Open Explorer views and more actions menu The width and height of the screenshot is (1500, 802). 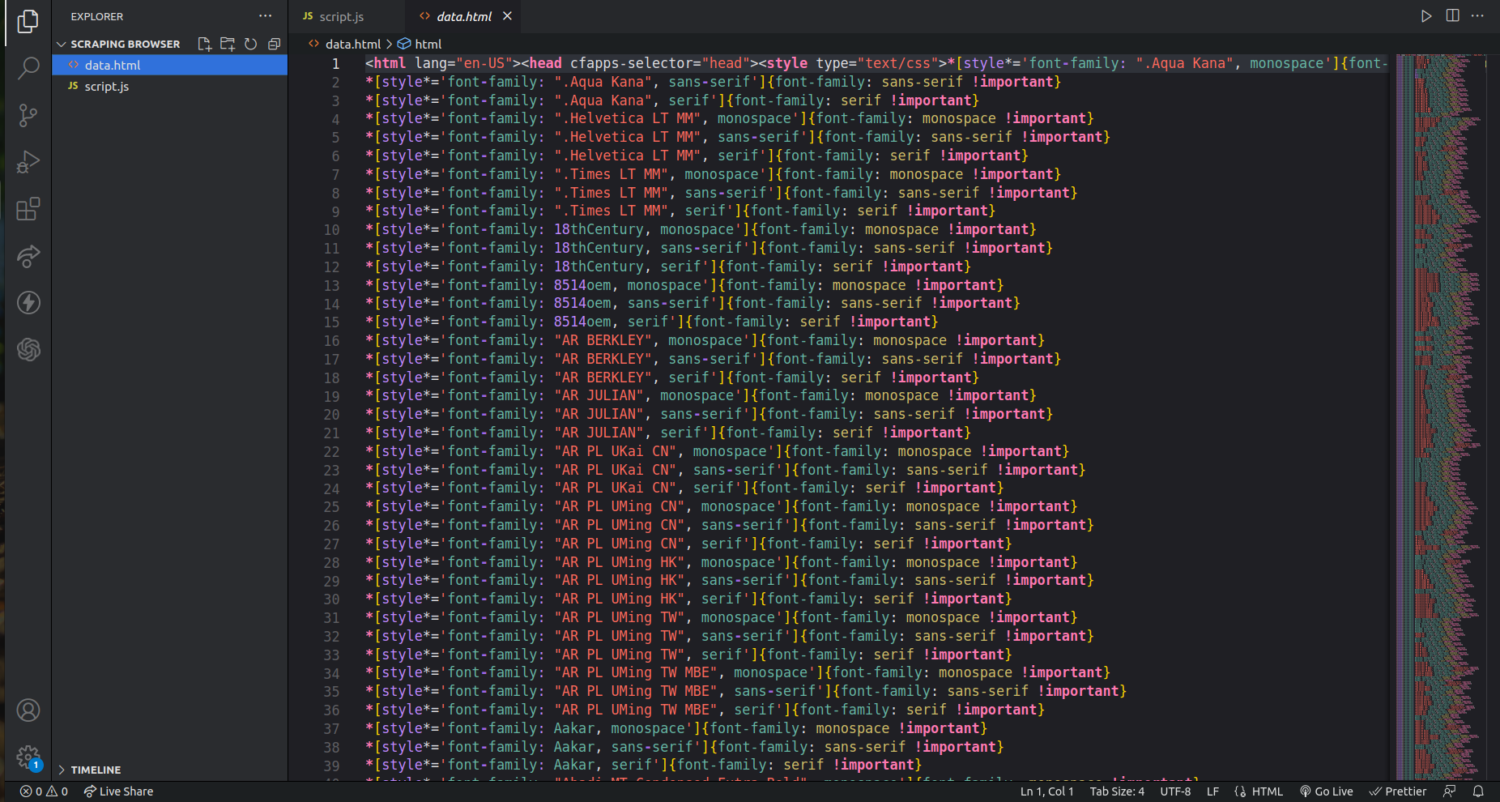tap(265, 16)
